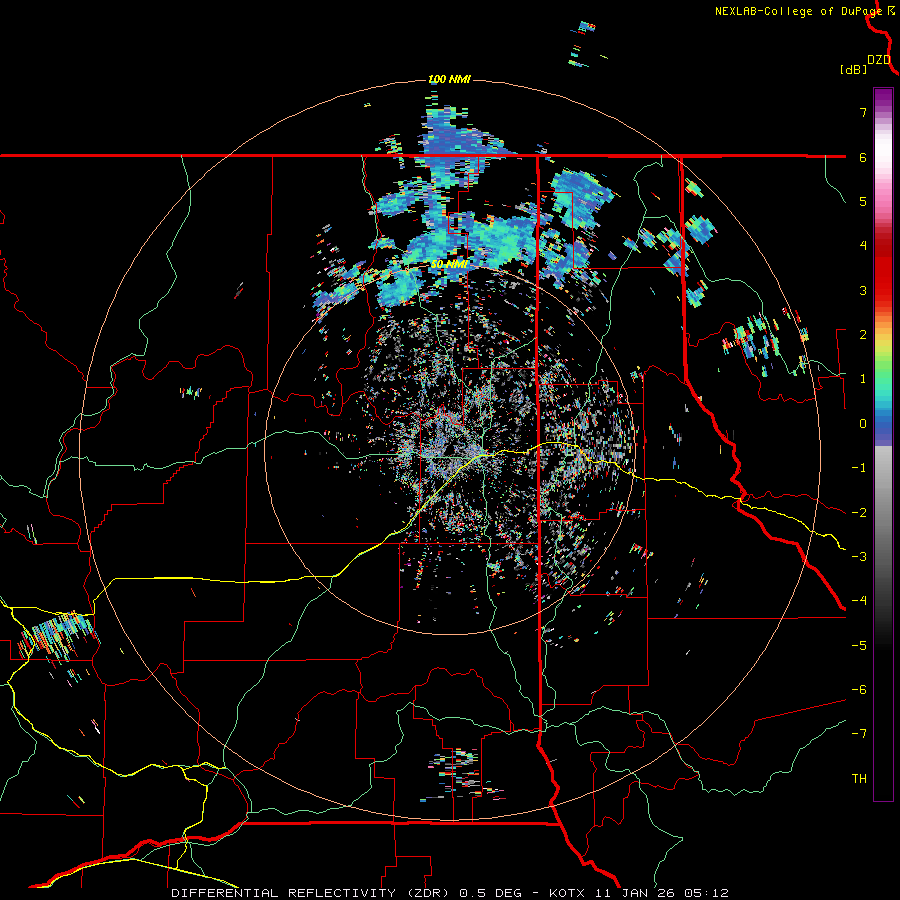
Task: Click the "4" tick label on the color scale
Action: 863,246
